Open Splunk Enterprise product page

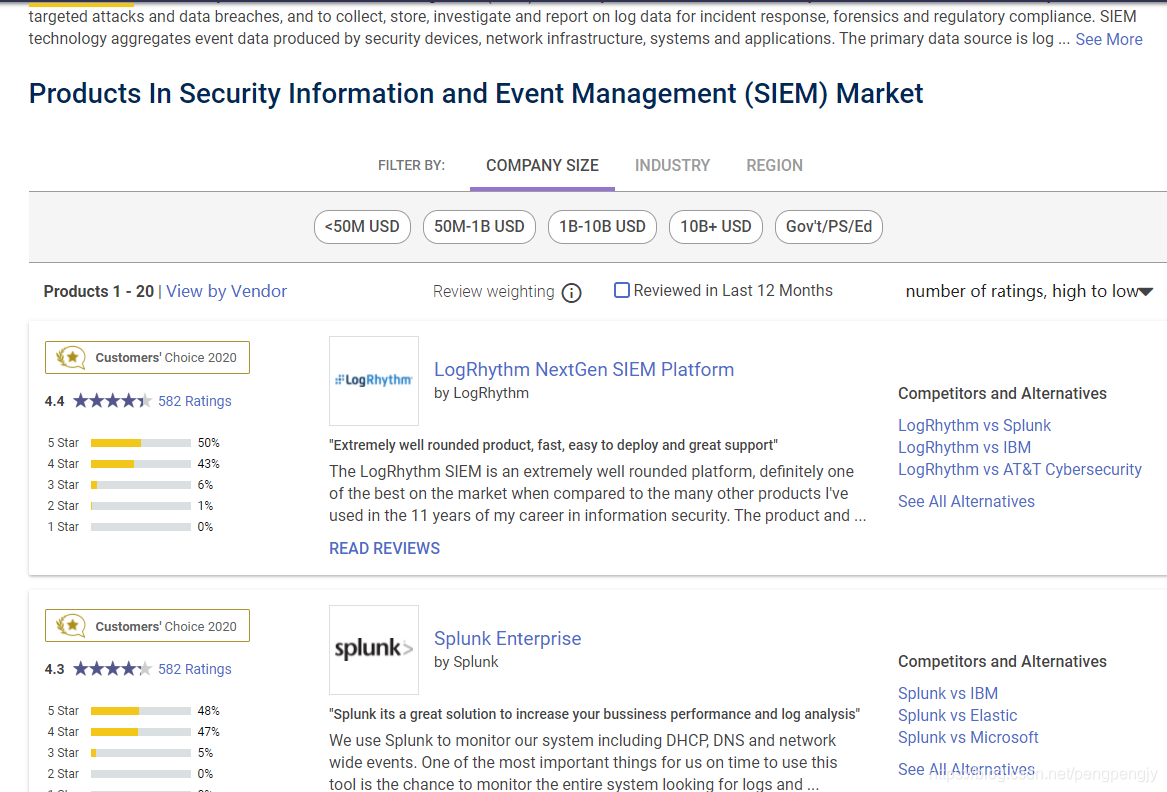(x=508, y=639)
